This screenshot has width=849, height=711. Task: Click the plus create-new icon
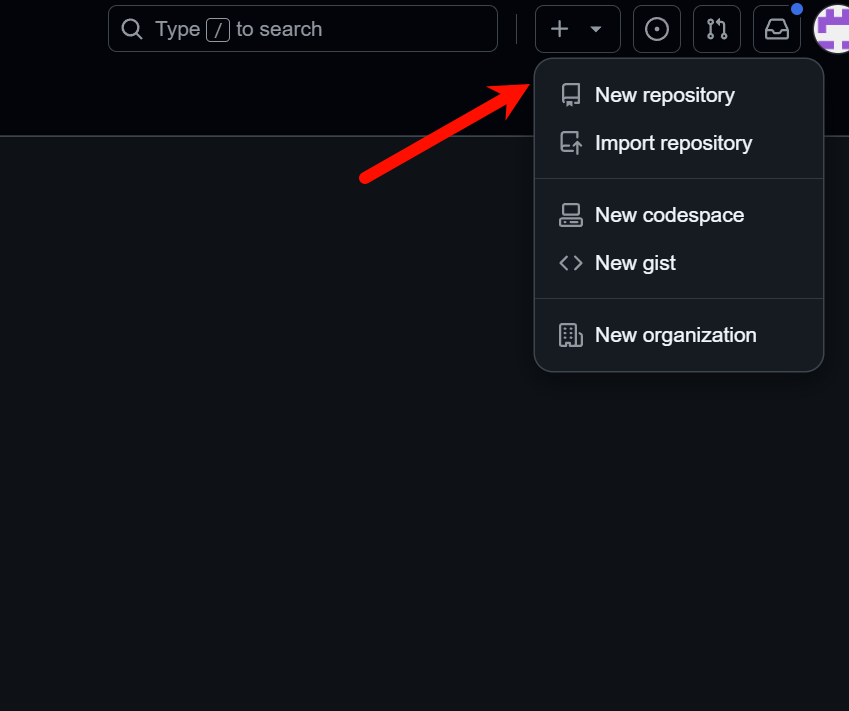pos(559,29)
